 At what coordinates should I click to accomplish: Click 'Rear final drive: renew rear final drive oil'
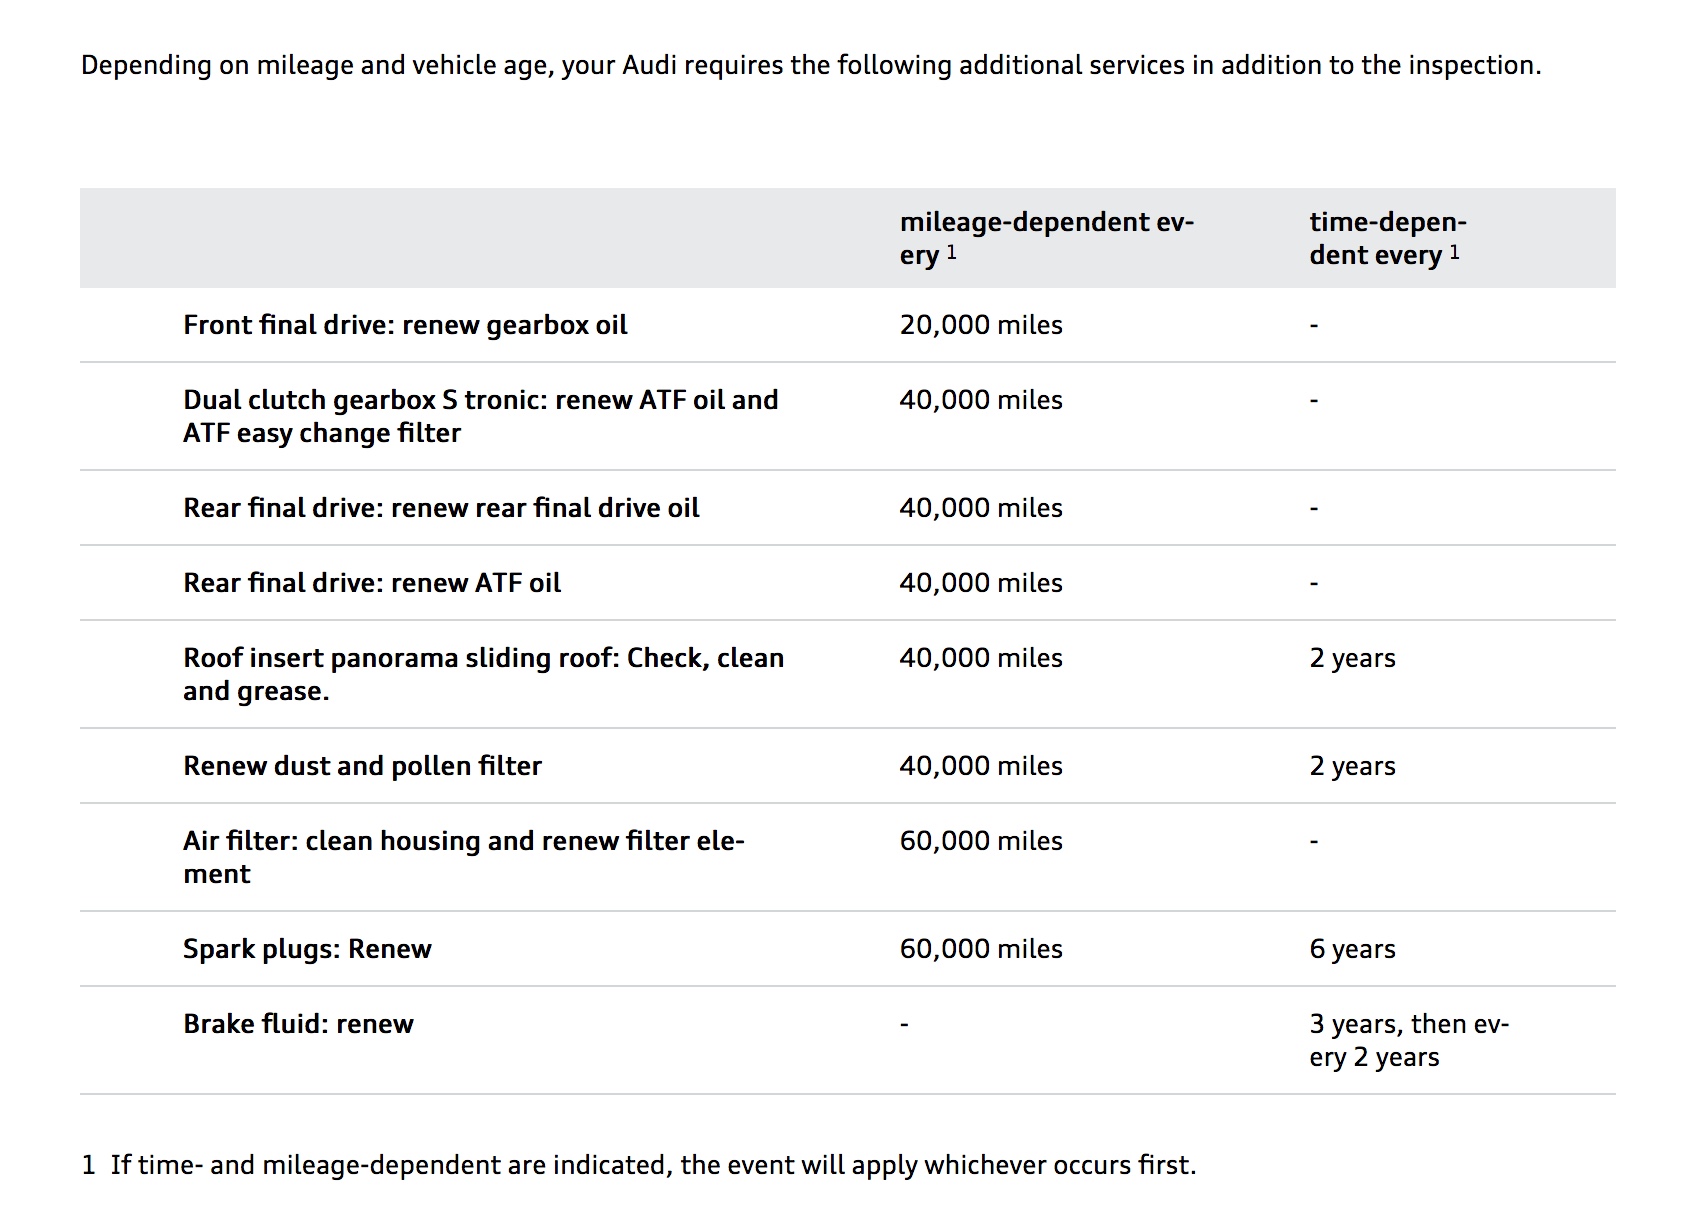click(441, 508)
